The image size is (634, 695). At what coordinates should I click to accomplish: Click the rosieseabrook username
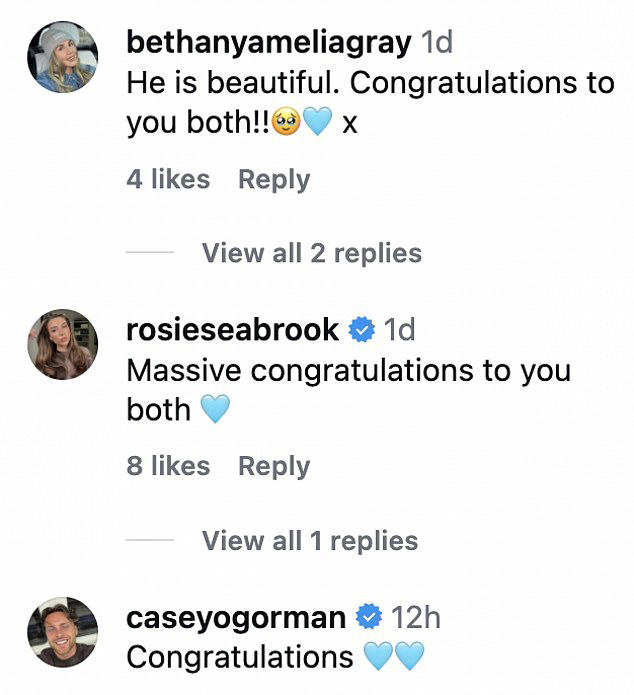233,329
